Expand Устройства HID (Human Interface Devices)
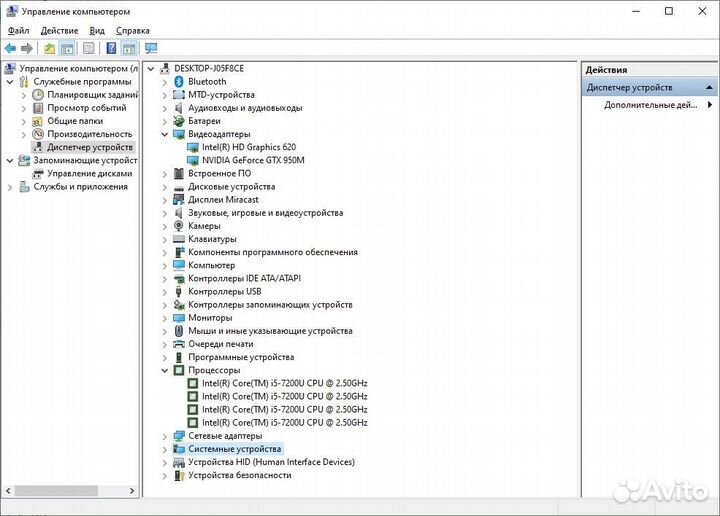Screen dimensions: 720x516 [x=164, y=463]
